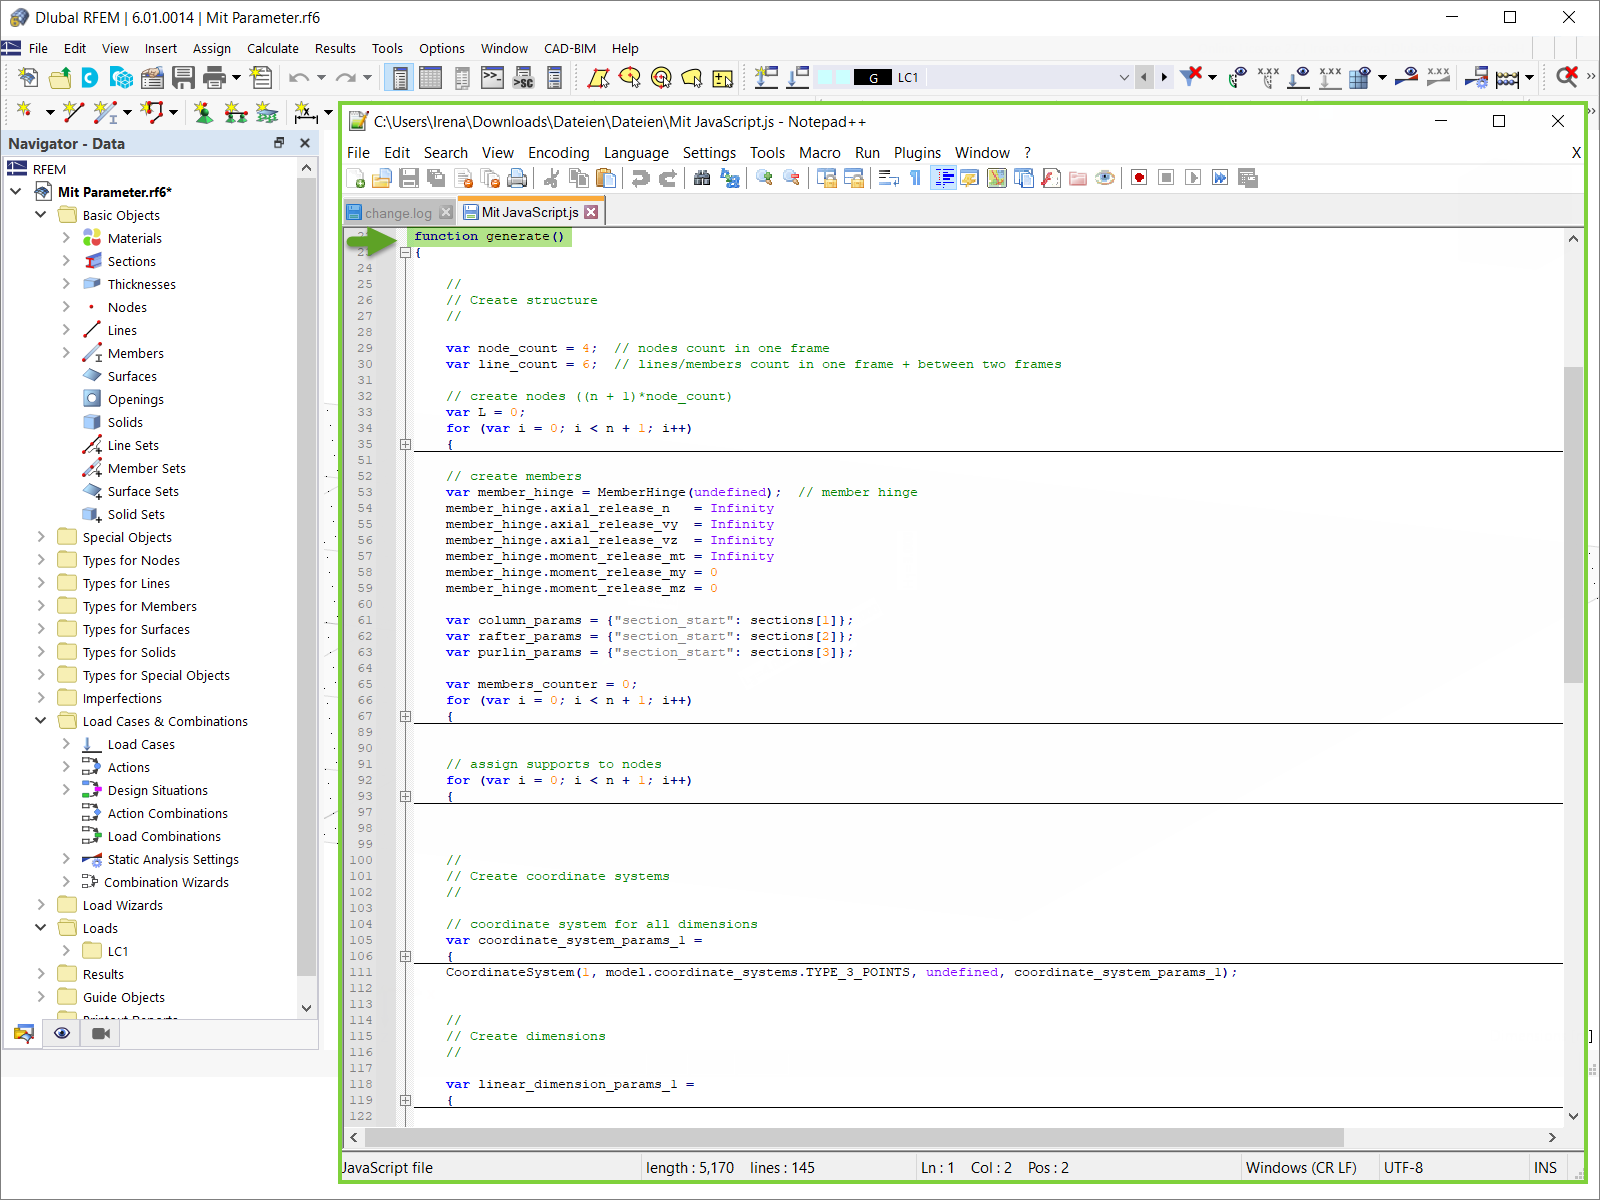Show all characters in Notepad++
This screenshot has width=1600, height=1200.
[916, 177]
